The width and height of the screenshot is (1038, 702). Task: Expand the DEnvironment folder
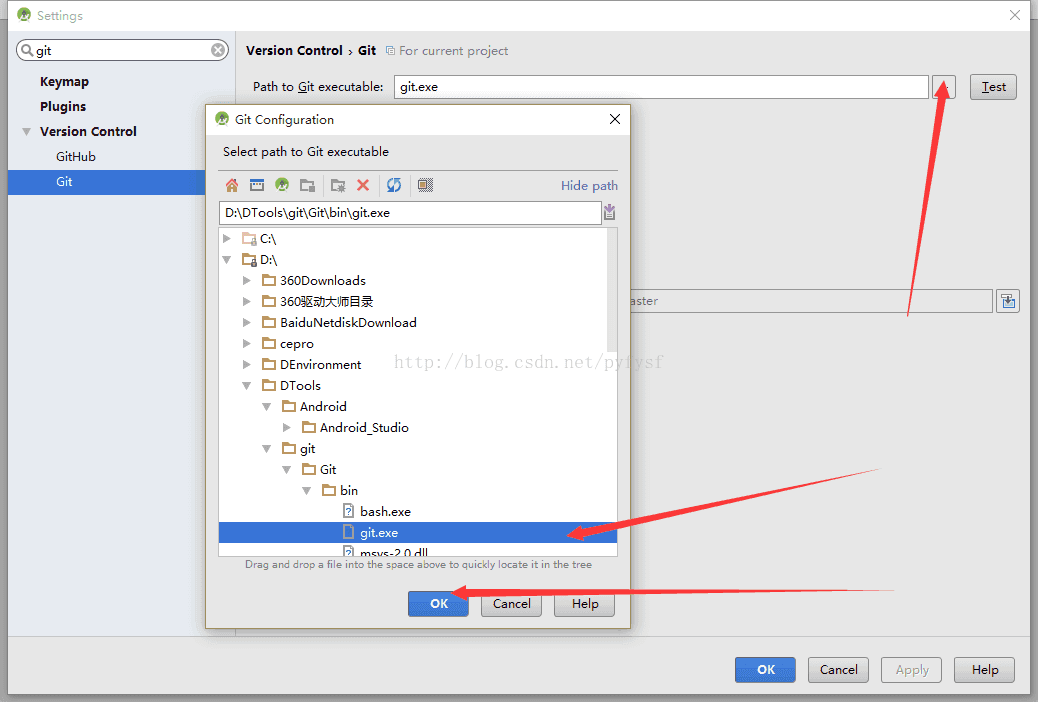point(247,365)
